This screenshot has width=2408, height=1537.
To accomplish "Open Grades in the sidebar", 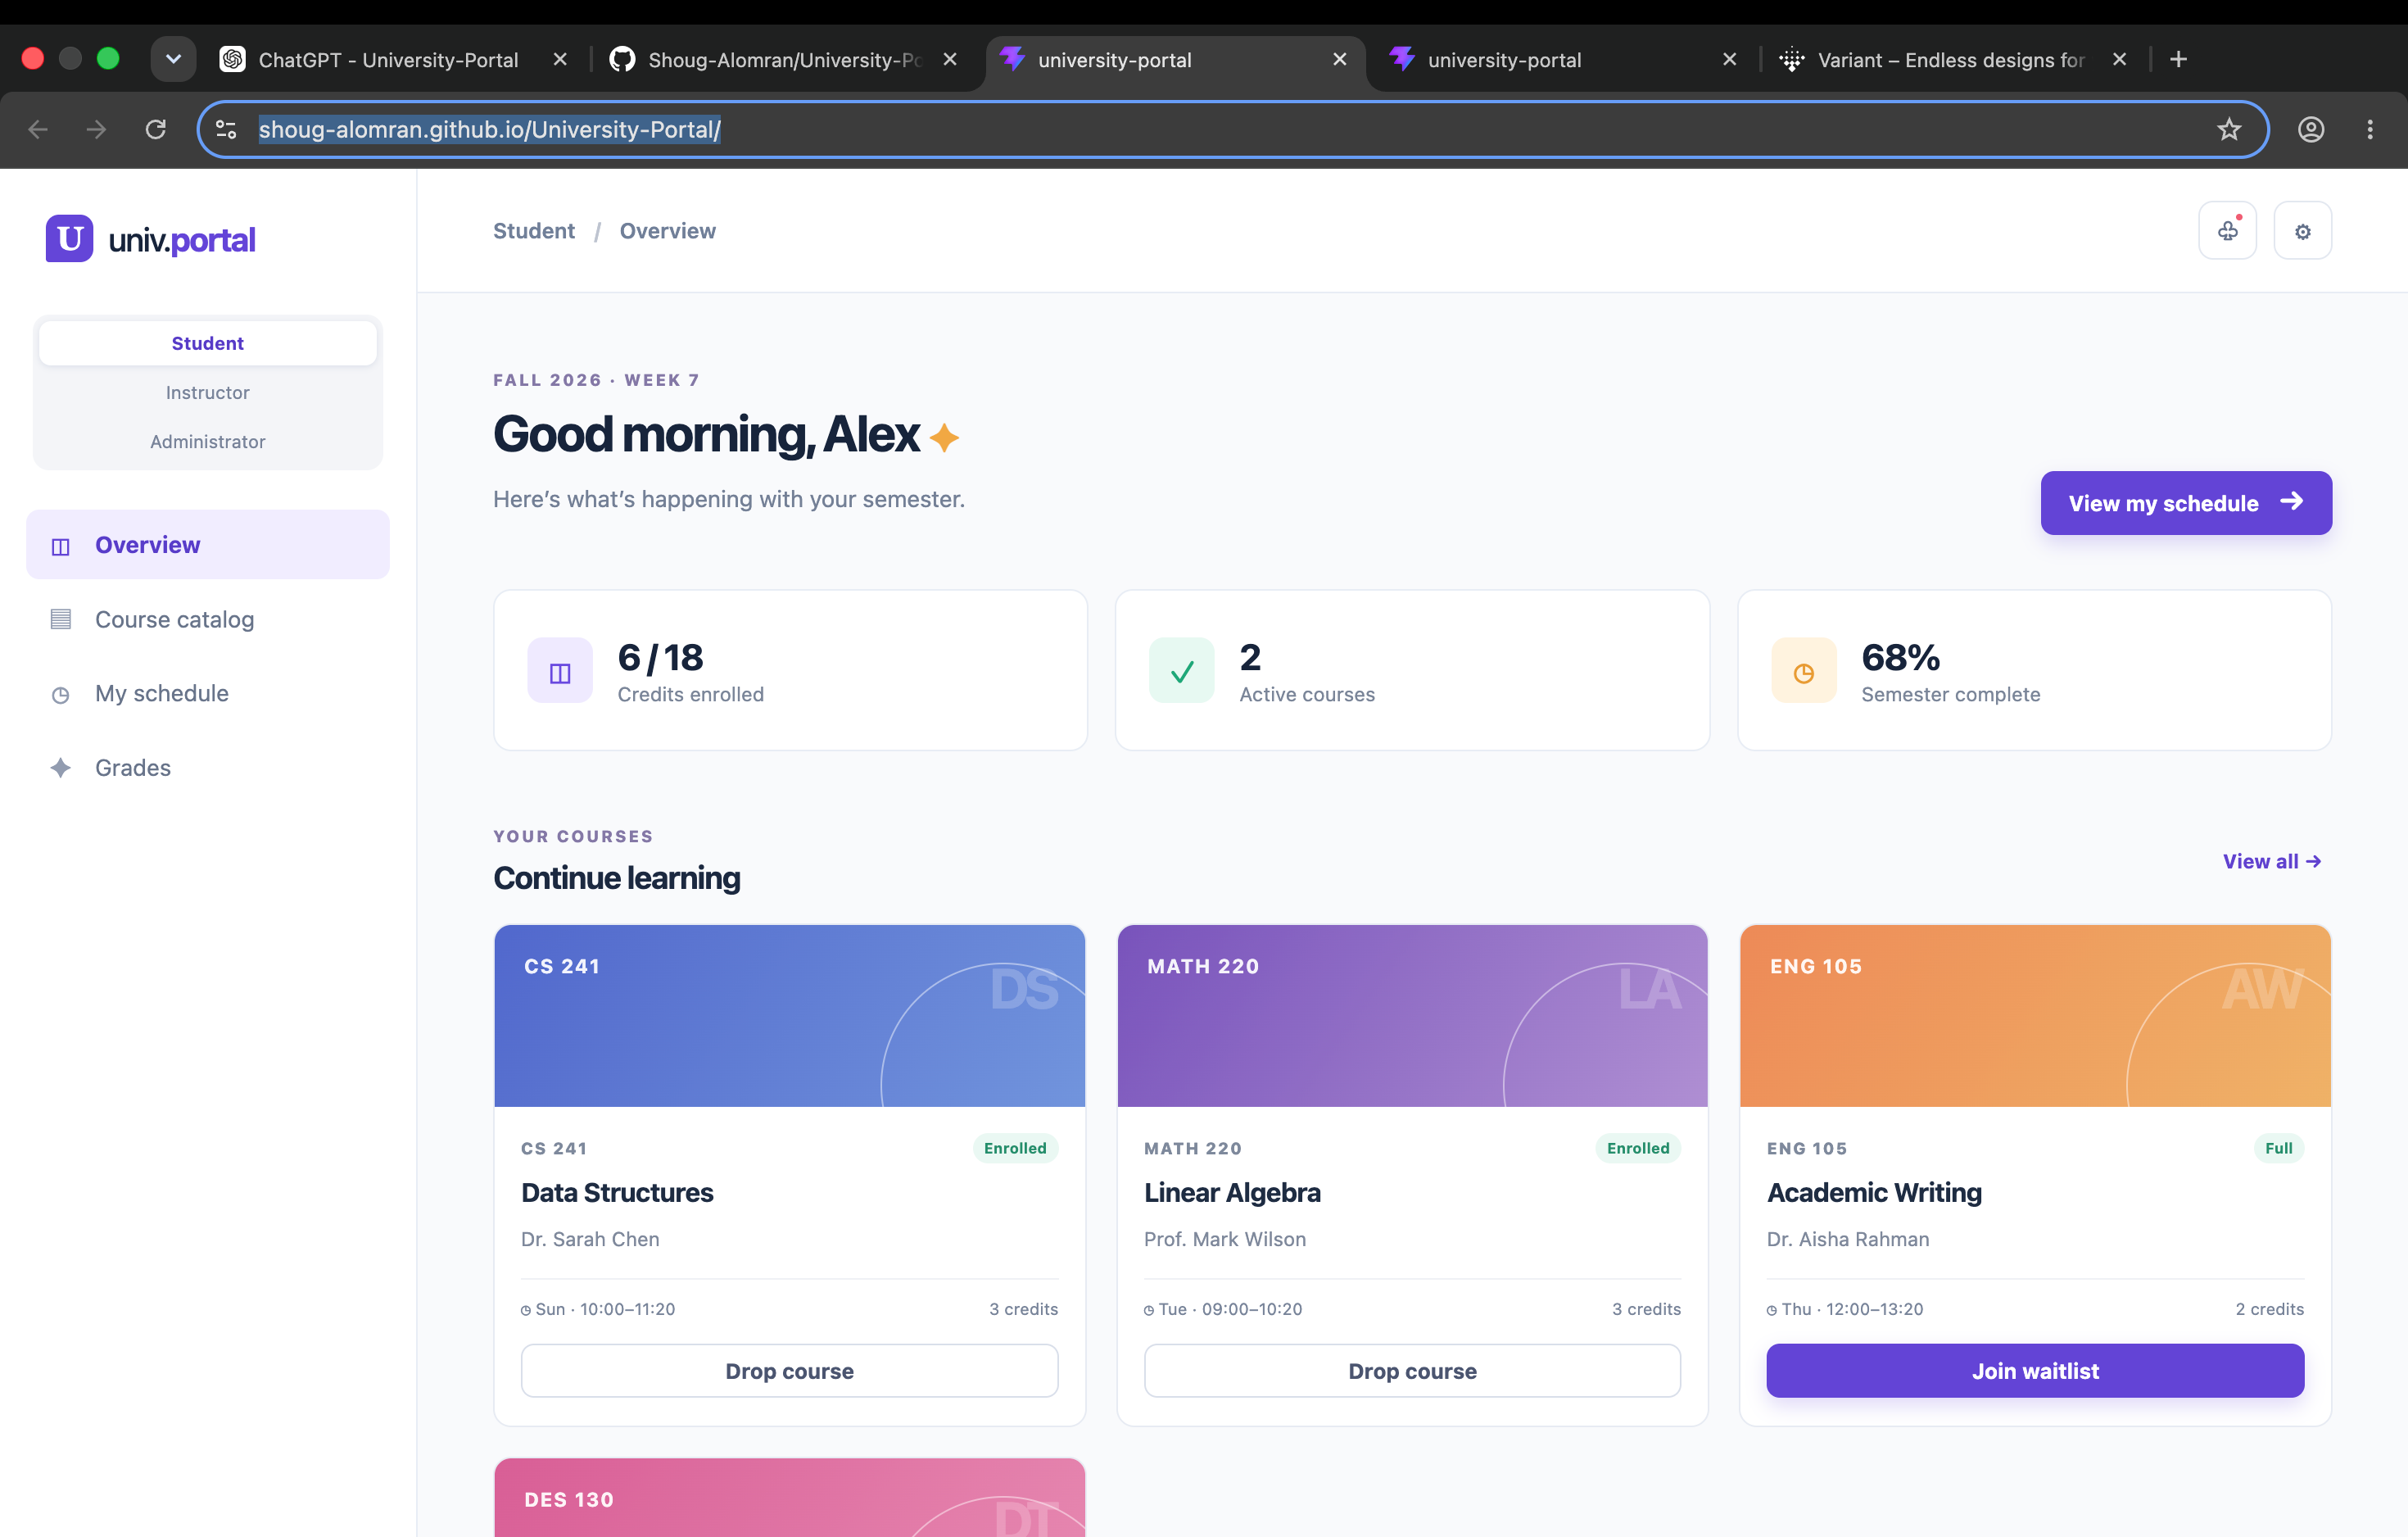I will (x=208, y=768).
